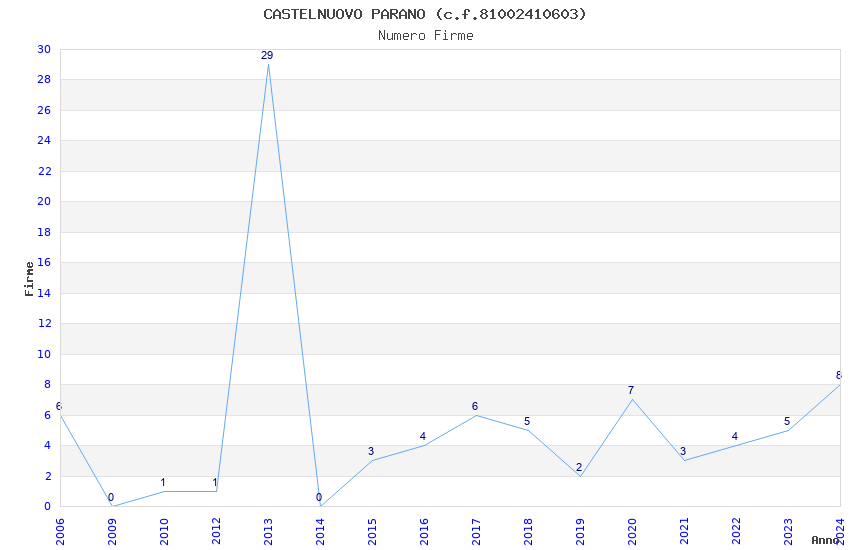Screen dimensions: 850x550
Task: Select the data label 1 for year 2012
Action: [215, 482]
